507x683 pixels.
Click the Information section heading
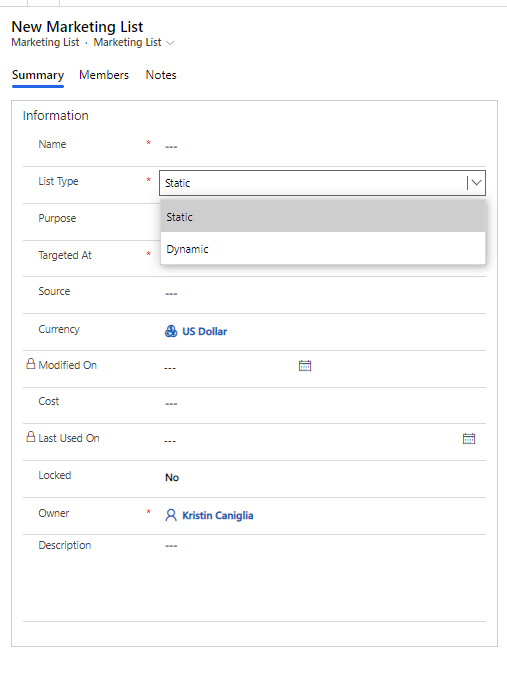[x=55, y=115]
